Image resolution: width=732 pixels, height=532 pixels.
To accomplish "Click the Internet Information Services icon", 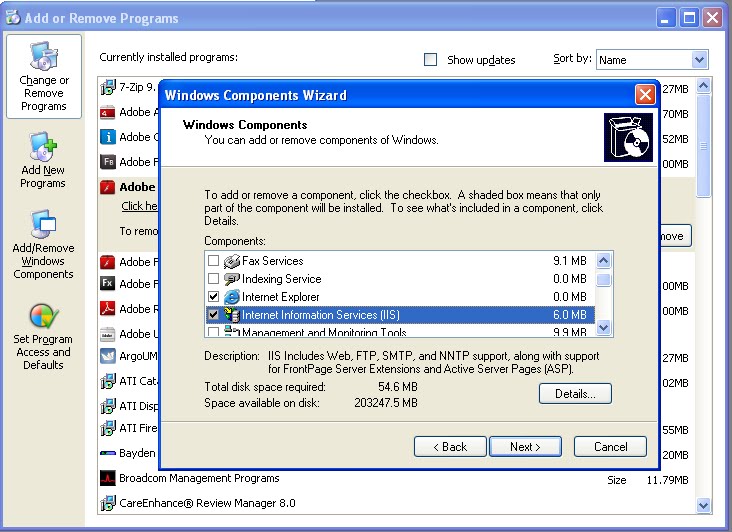I will point(232,315).
